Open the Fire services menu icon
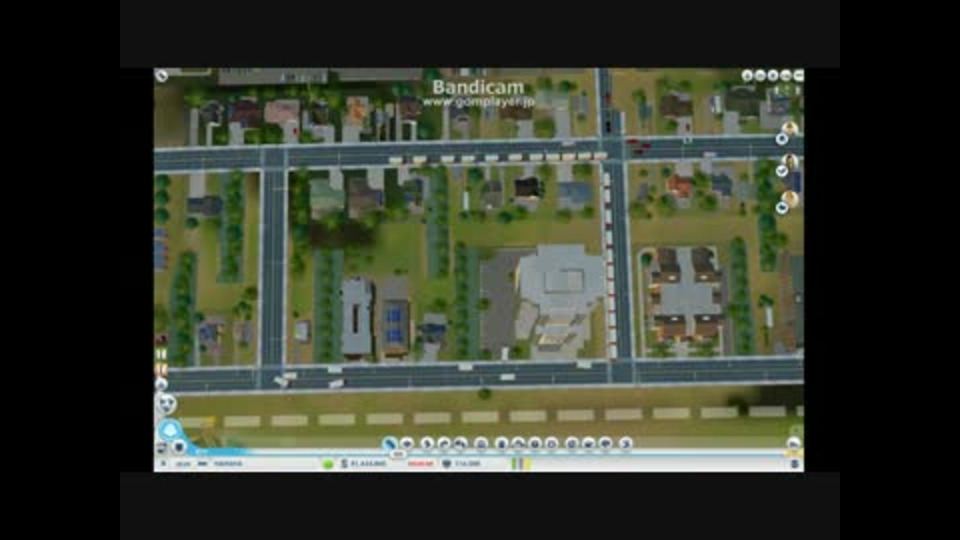The height and width of the screenshot is (540, 960). pos(518,444)
